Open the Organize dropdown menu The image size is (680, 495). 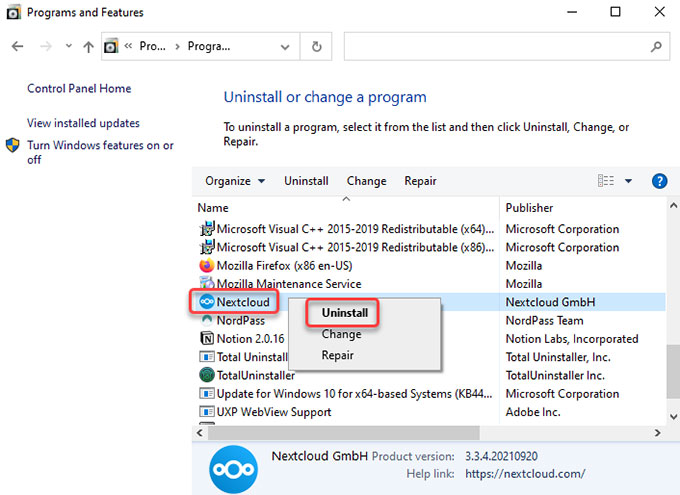pyautogui.click(x=235, y=181)
